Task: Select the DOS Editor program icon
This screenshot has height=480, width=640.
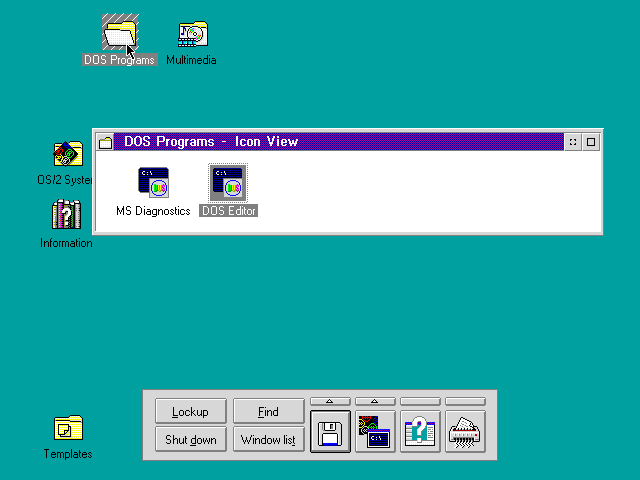Action: click(x=228, y=183)
